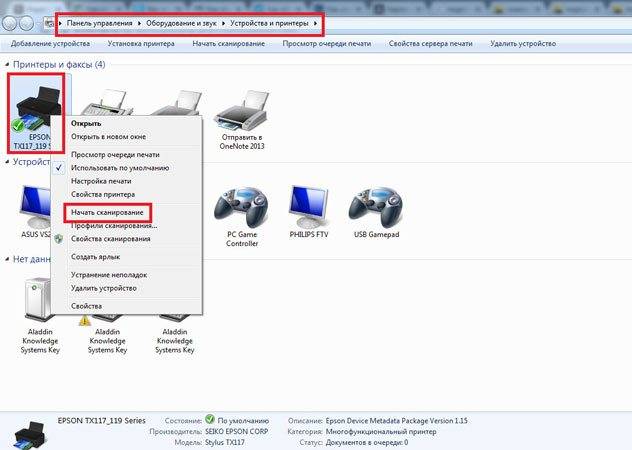Select the leftmost Aladdin Knowledge Systems Key
Viewport: 632px width, 450px height.
[40, 317]
